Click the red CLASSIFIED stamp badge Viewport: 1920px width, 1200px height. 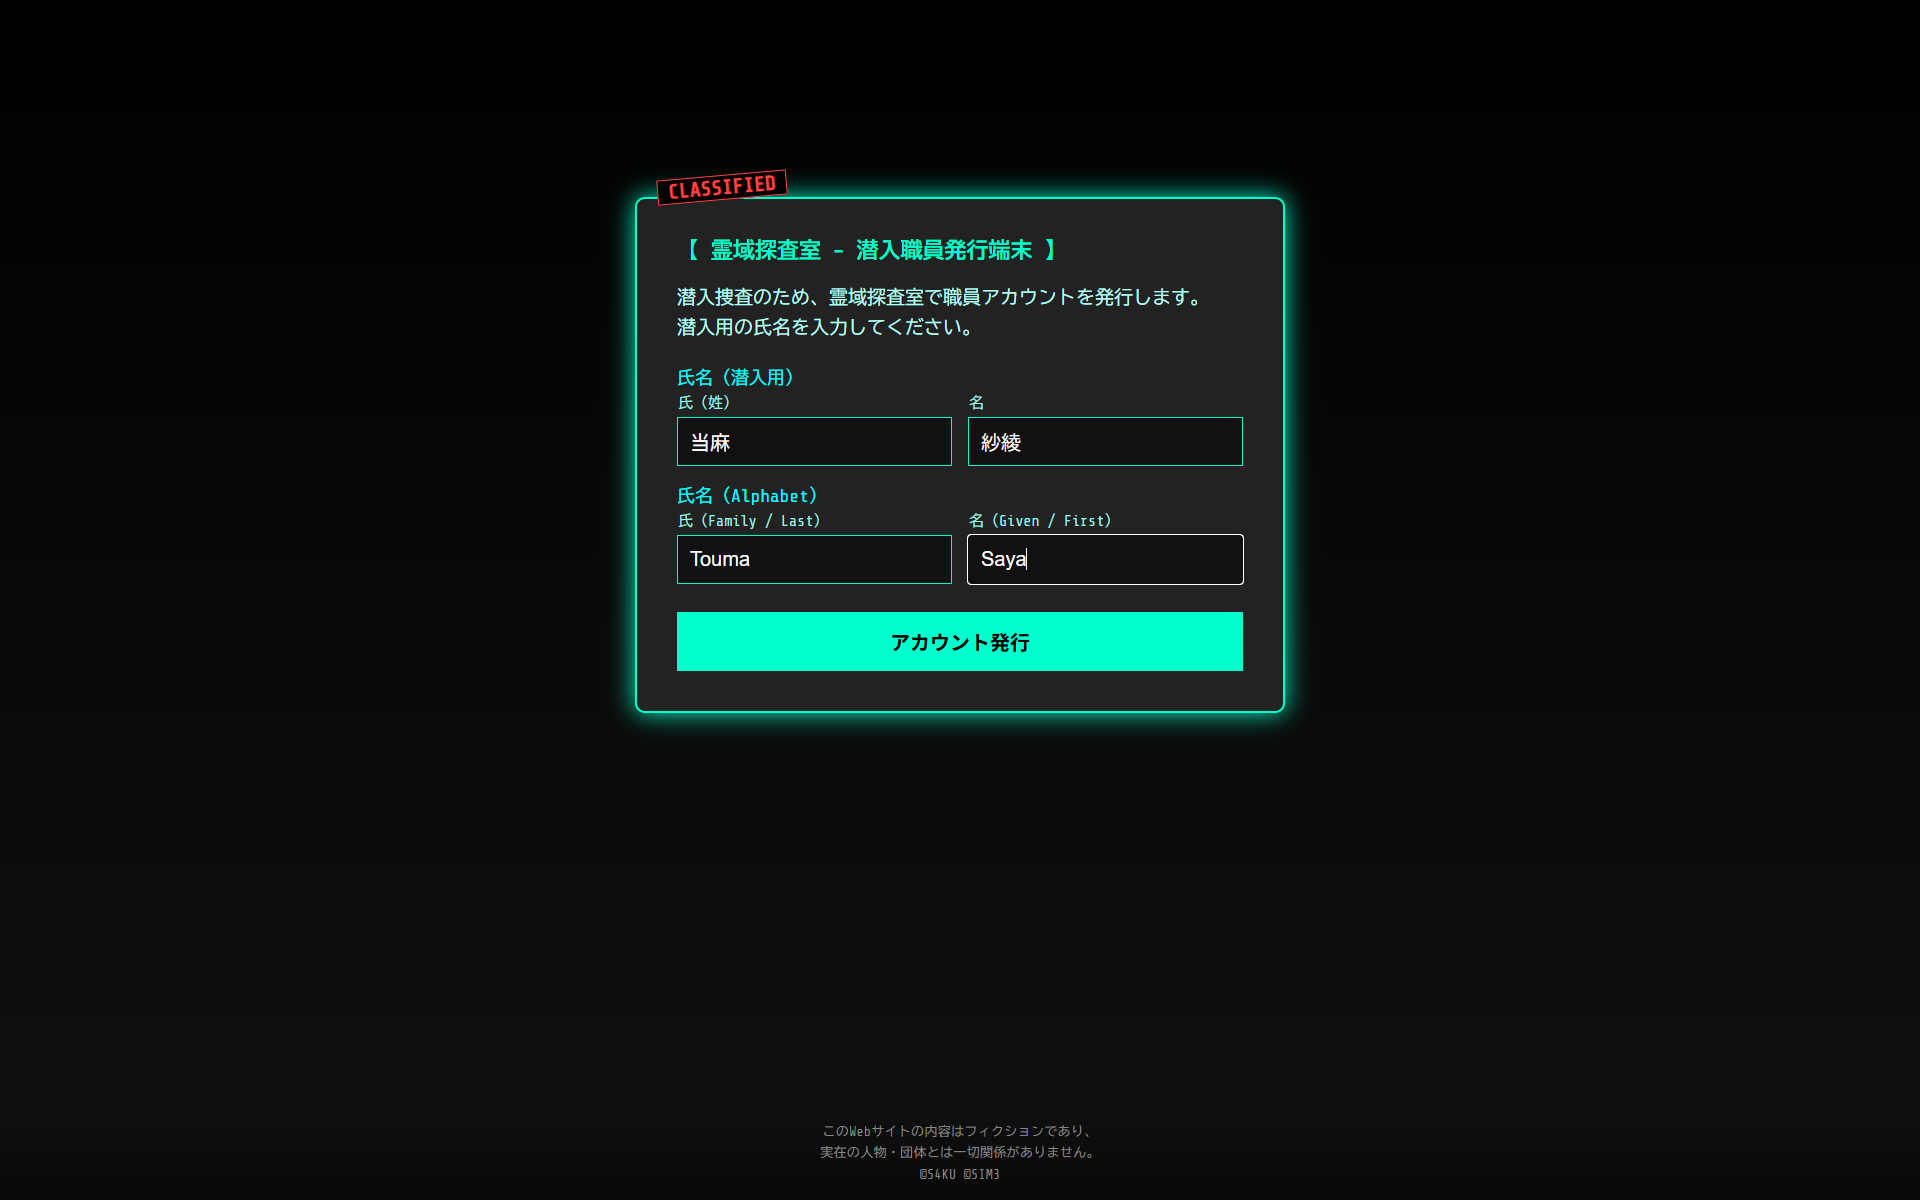[721, 187]
